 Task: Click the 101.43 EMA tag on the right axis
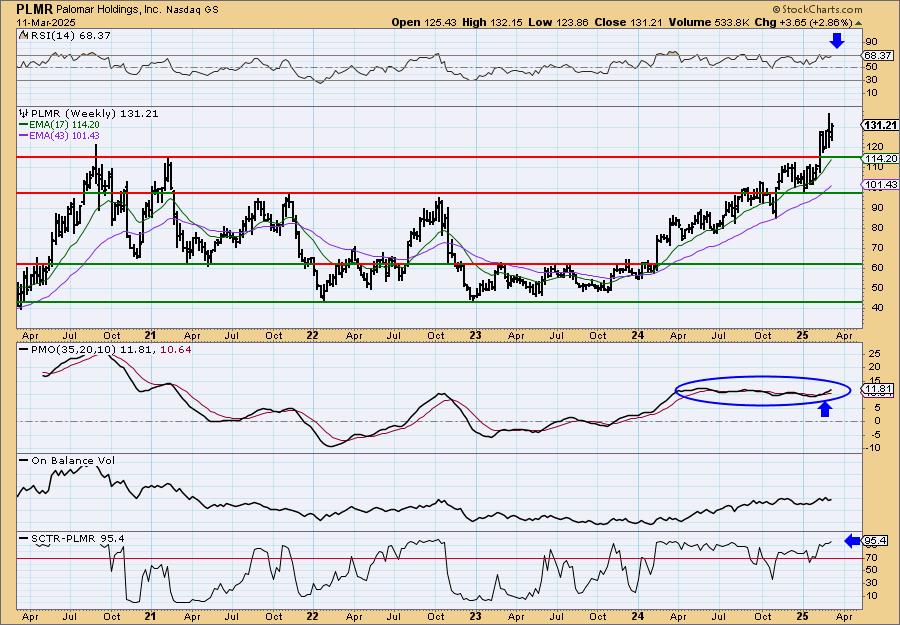(879, 184)
